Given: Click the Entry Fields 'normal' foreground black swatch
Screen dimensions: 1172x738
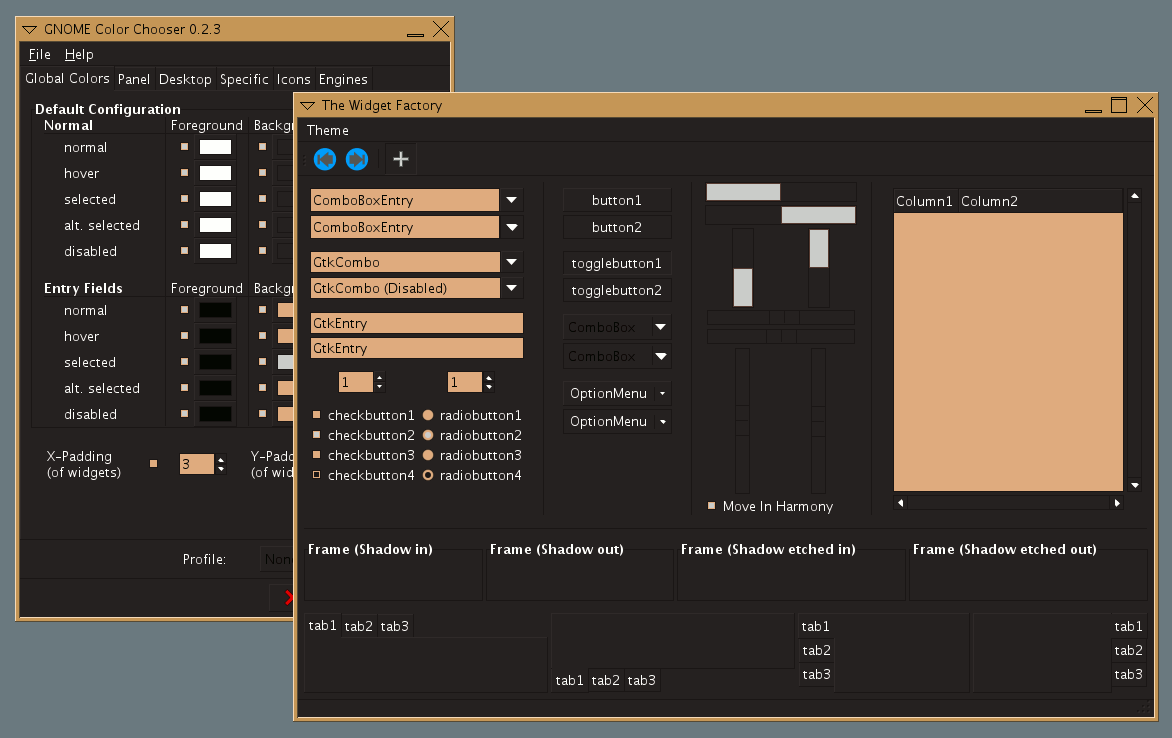Looking at the screenshot, I should pyautogui.click(x=215, y=310).
